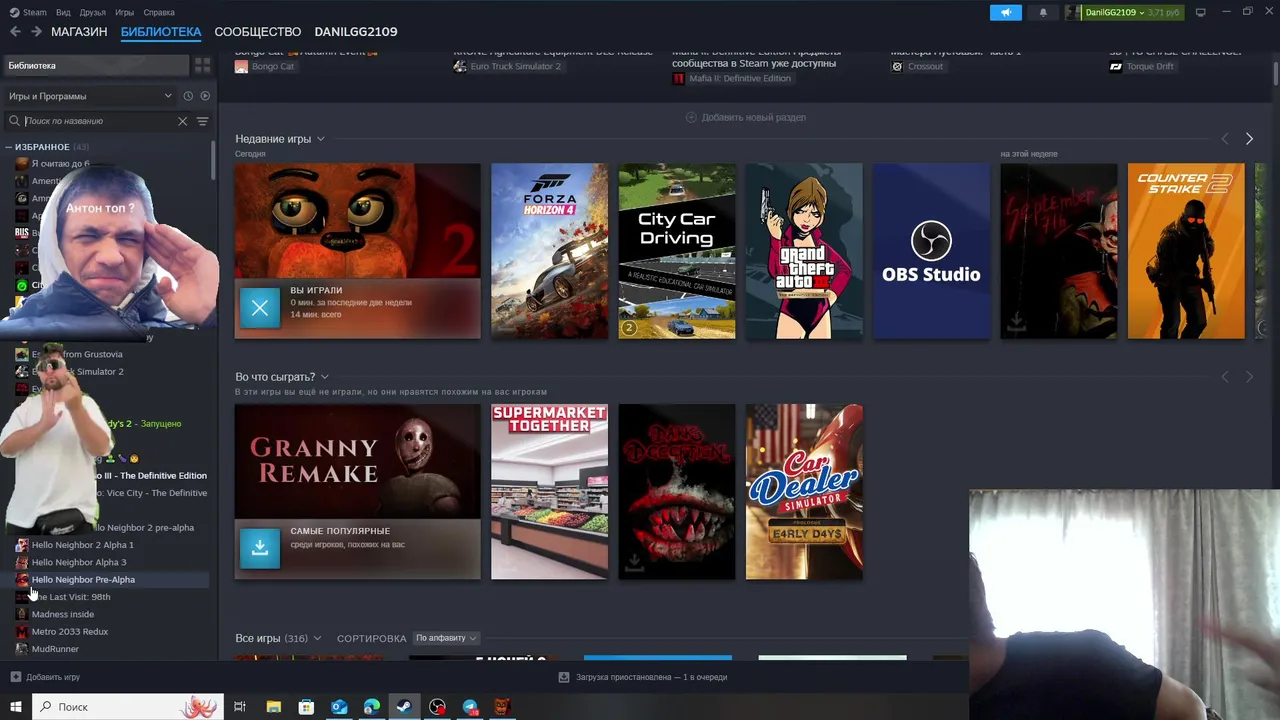Click Добавить новый раздел button

(746, 117)
